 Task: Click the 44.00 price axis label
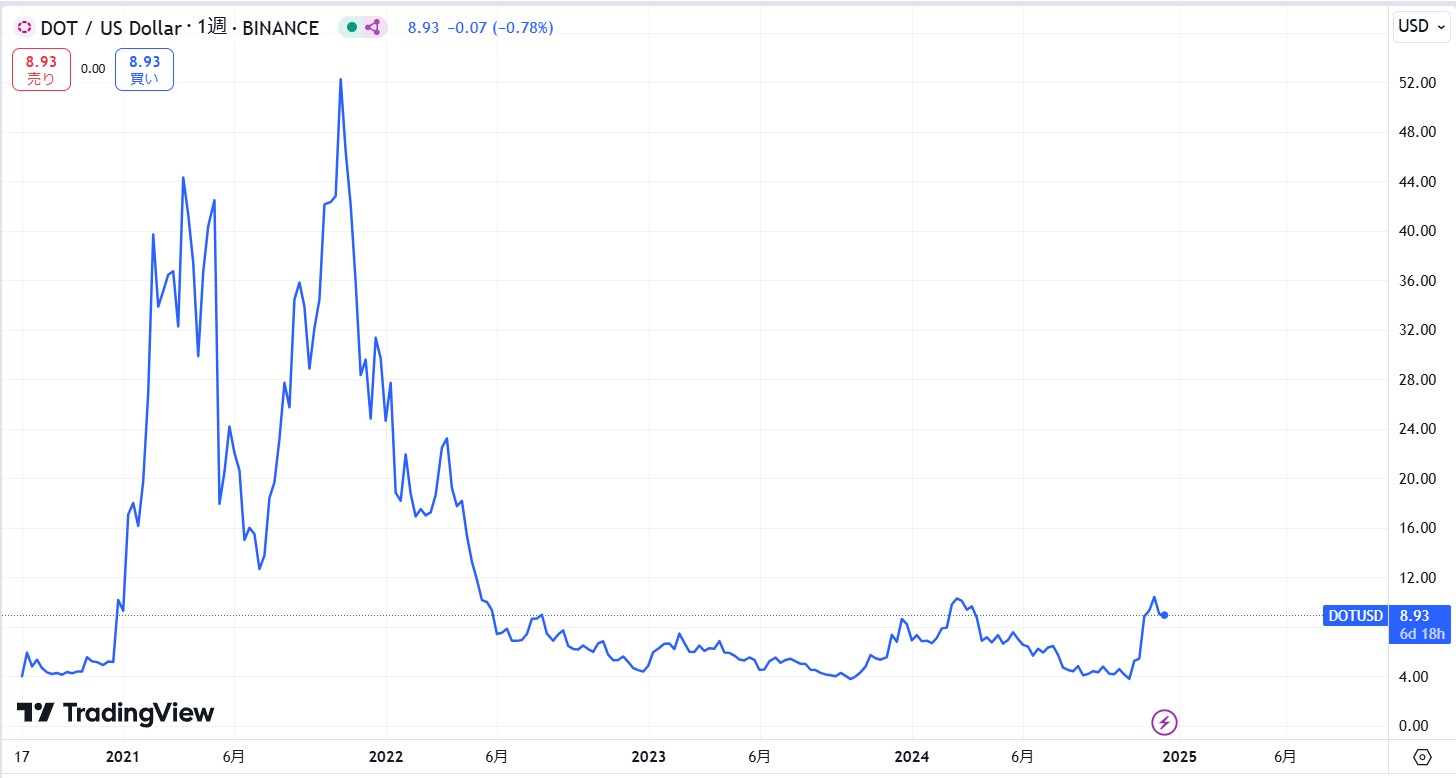tap(1417, 182)
